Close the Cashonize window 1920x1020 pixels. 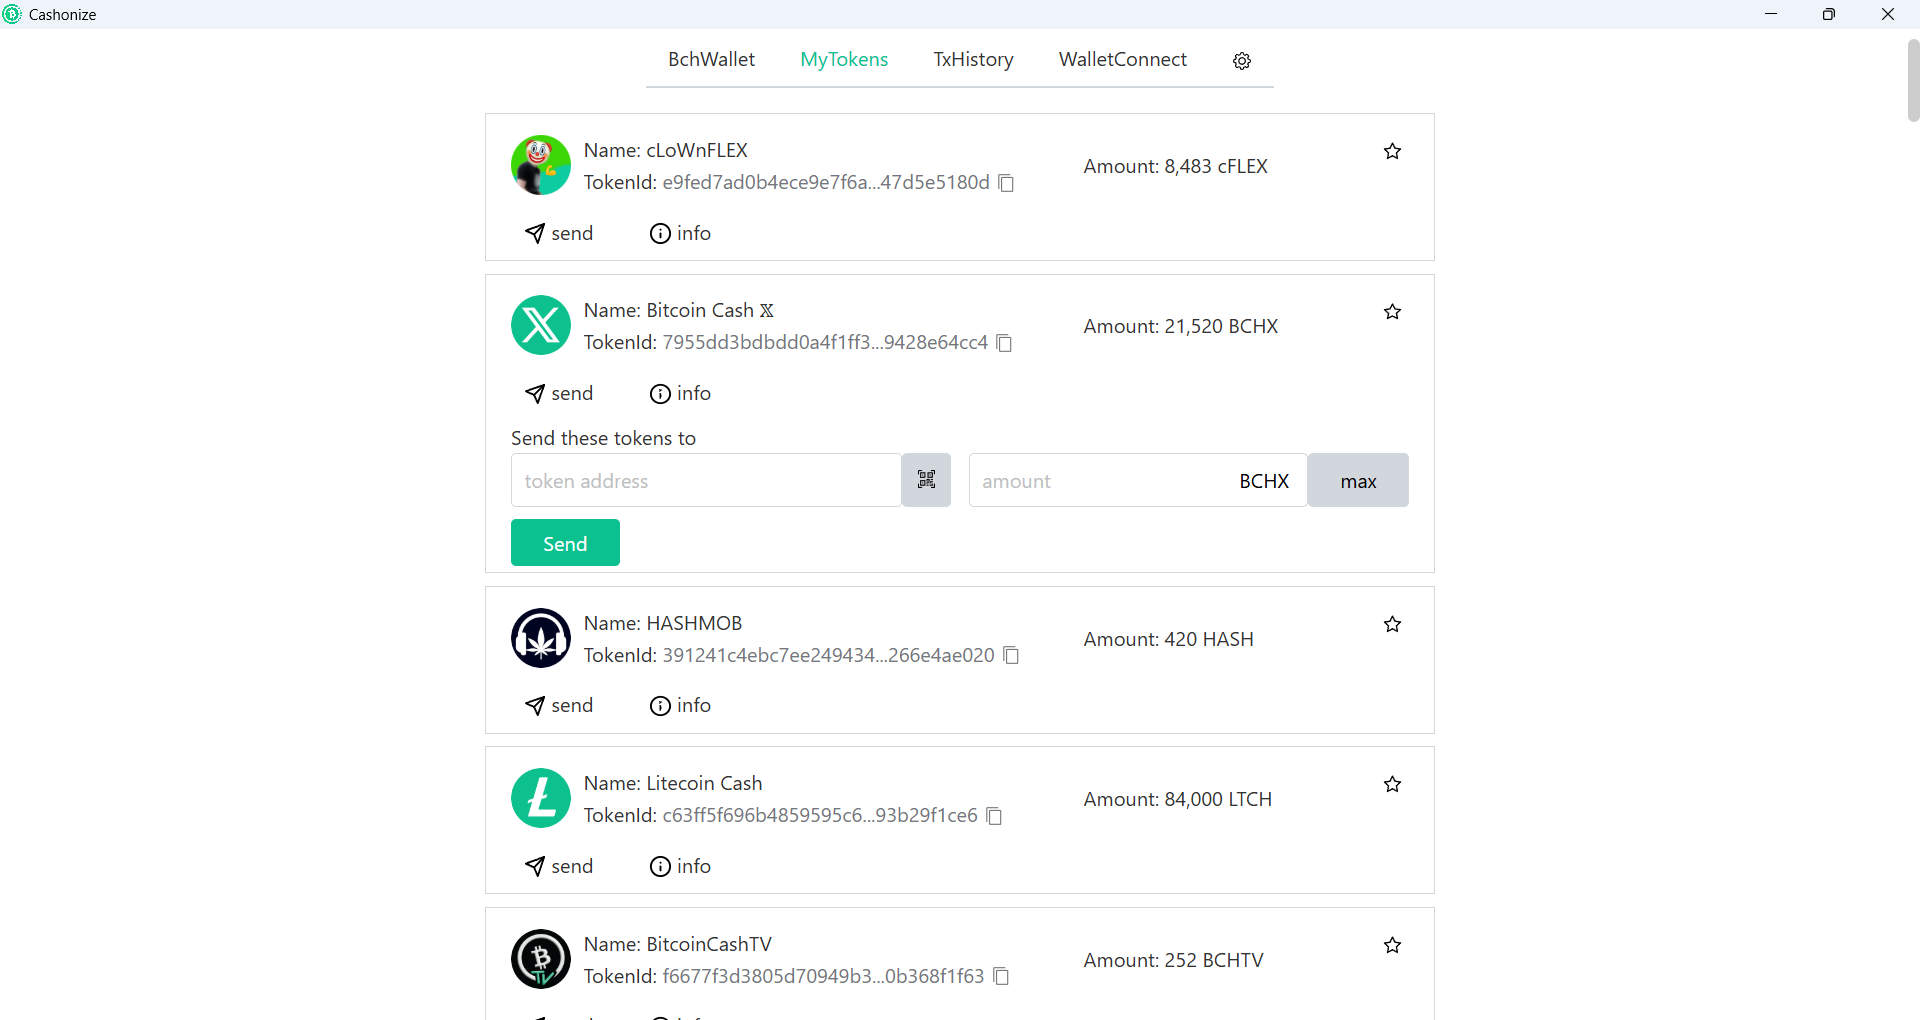click(x=1888, y=14)
